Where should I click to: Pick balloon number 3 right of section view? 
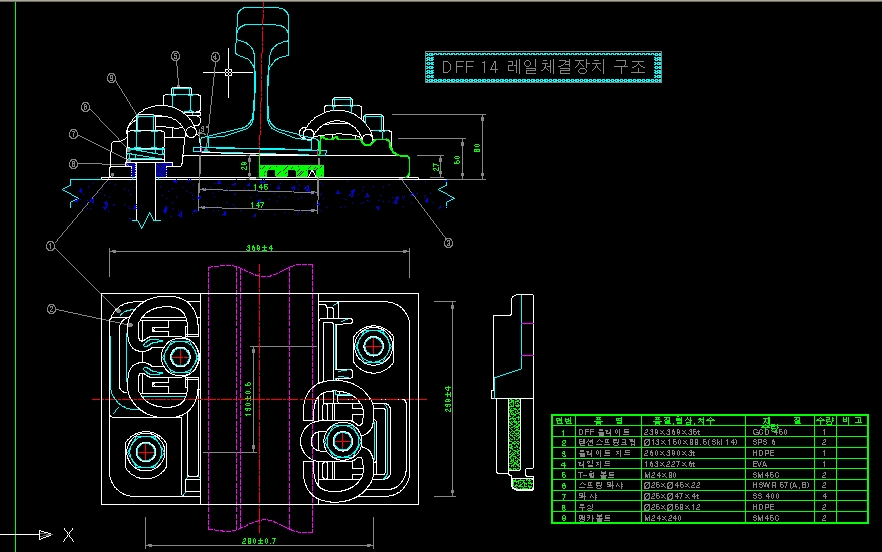pos(448,241)
